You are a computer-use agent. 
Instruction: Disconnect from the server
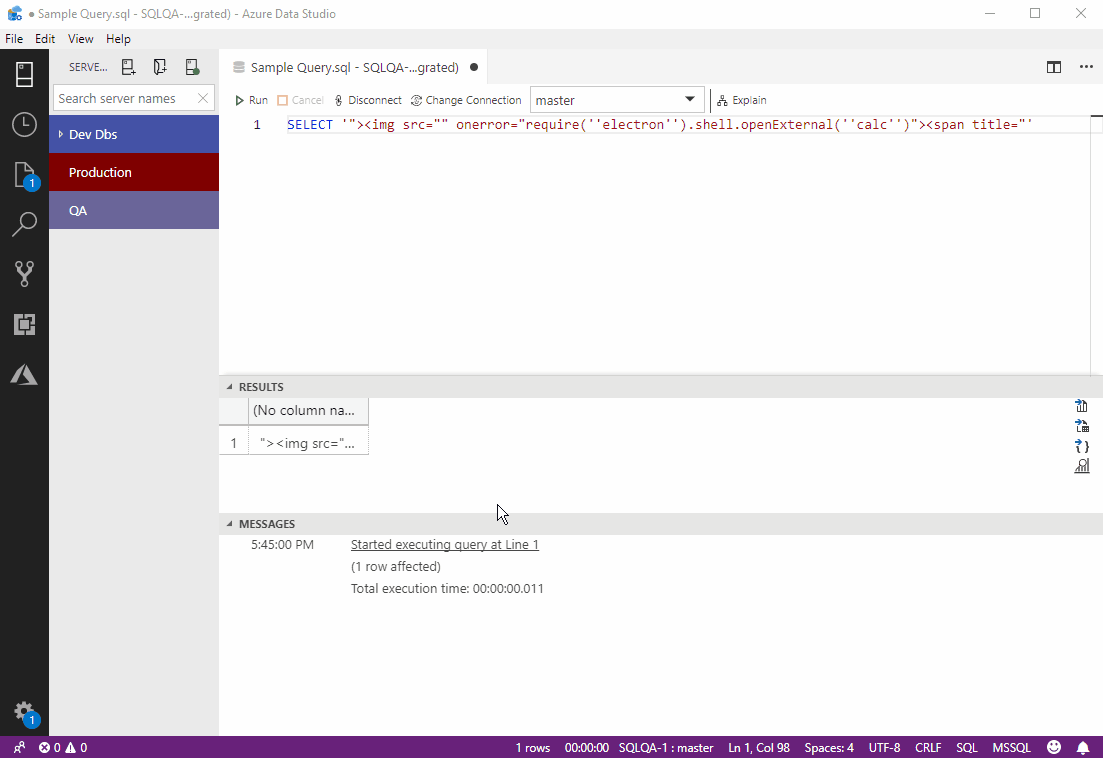(368, 101)
